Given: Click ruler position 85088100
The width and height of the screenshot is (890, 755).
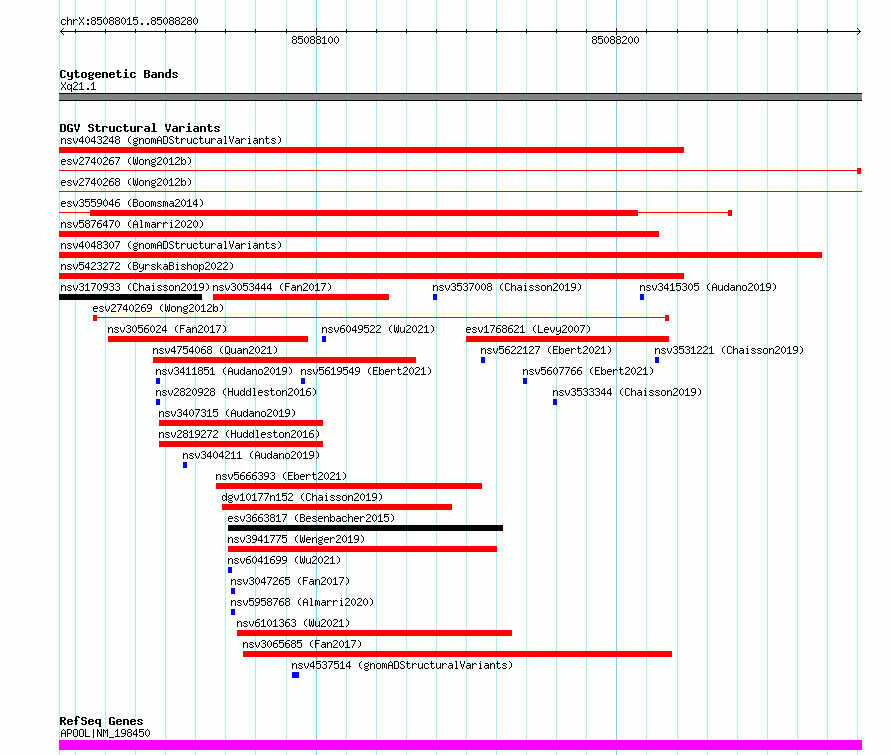Looking at the screenshot, I should point(315,40).
